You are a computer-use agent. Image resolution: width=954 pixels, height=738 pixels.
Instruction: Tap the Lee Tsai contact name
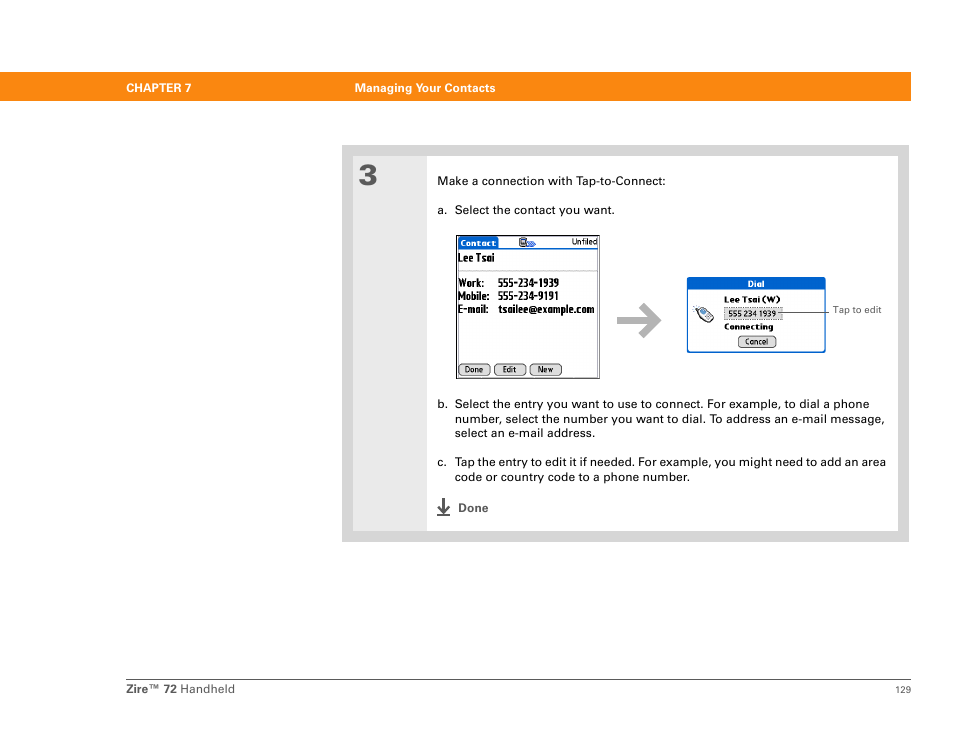pyautogui.click(x=476, y=258)
